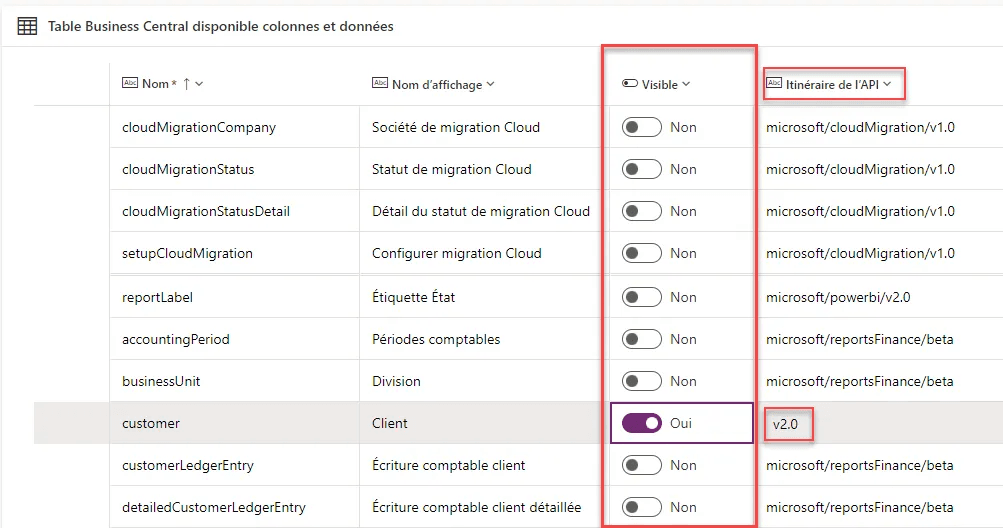Select the customer row name cell
The height and width of the screenshot is (528, 1003).
pyautogui.click(x=151, y=423)
